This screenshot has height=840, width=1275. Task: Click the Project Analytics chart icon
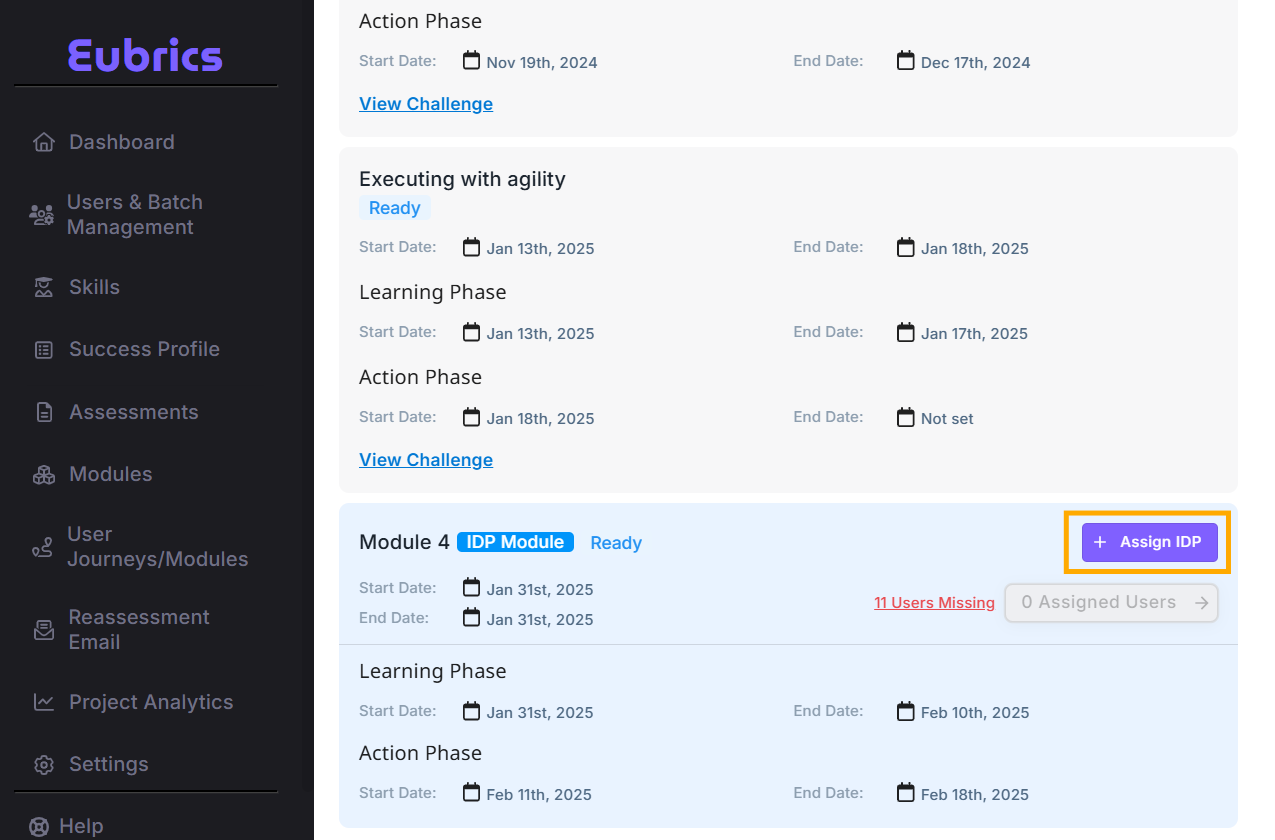coord(43,702)
